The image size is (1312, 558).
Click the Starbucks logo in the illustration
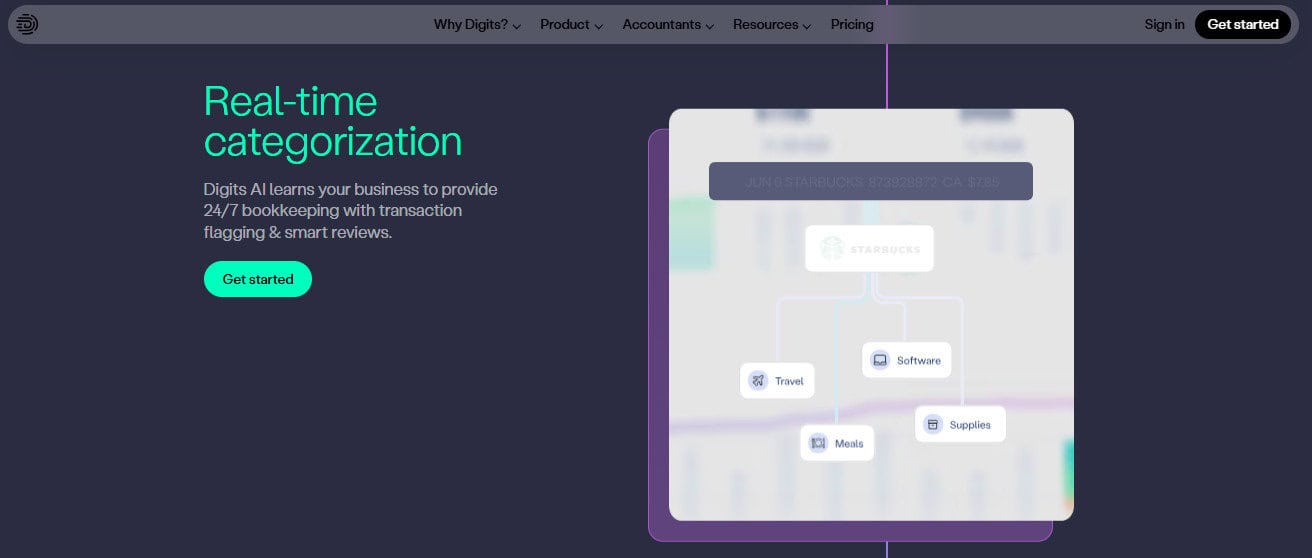[832, 247]
